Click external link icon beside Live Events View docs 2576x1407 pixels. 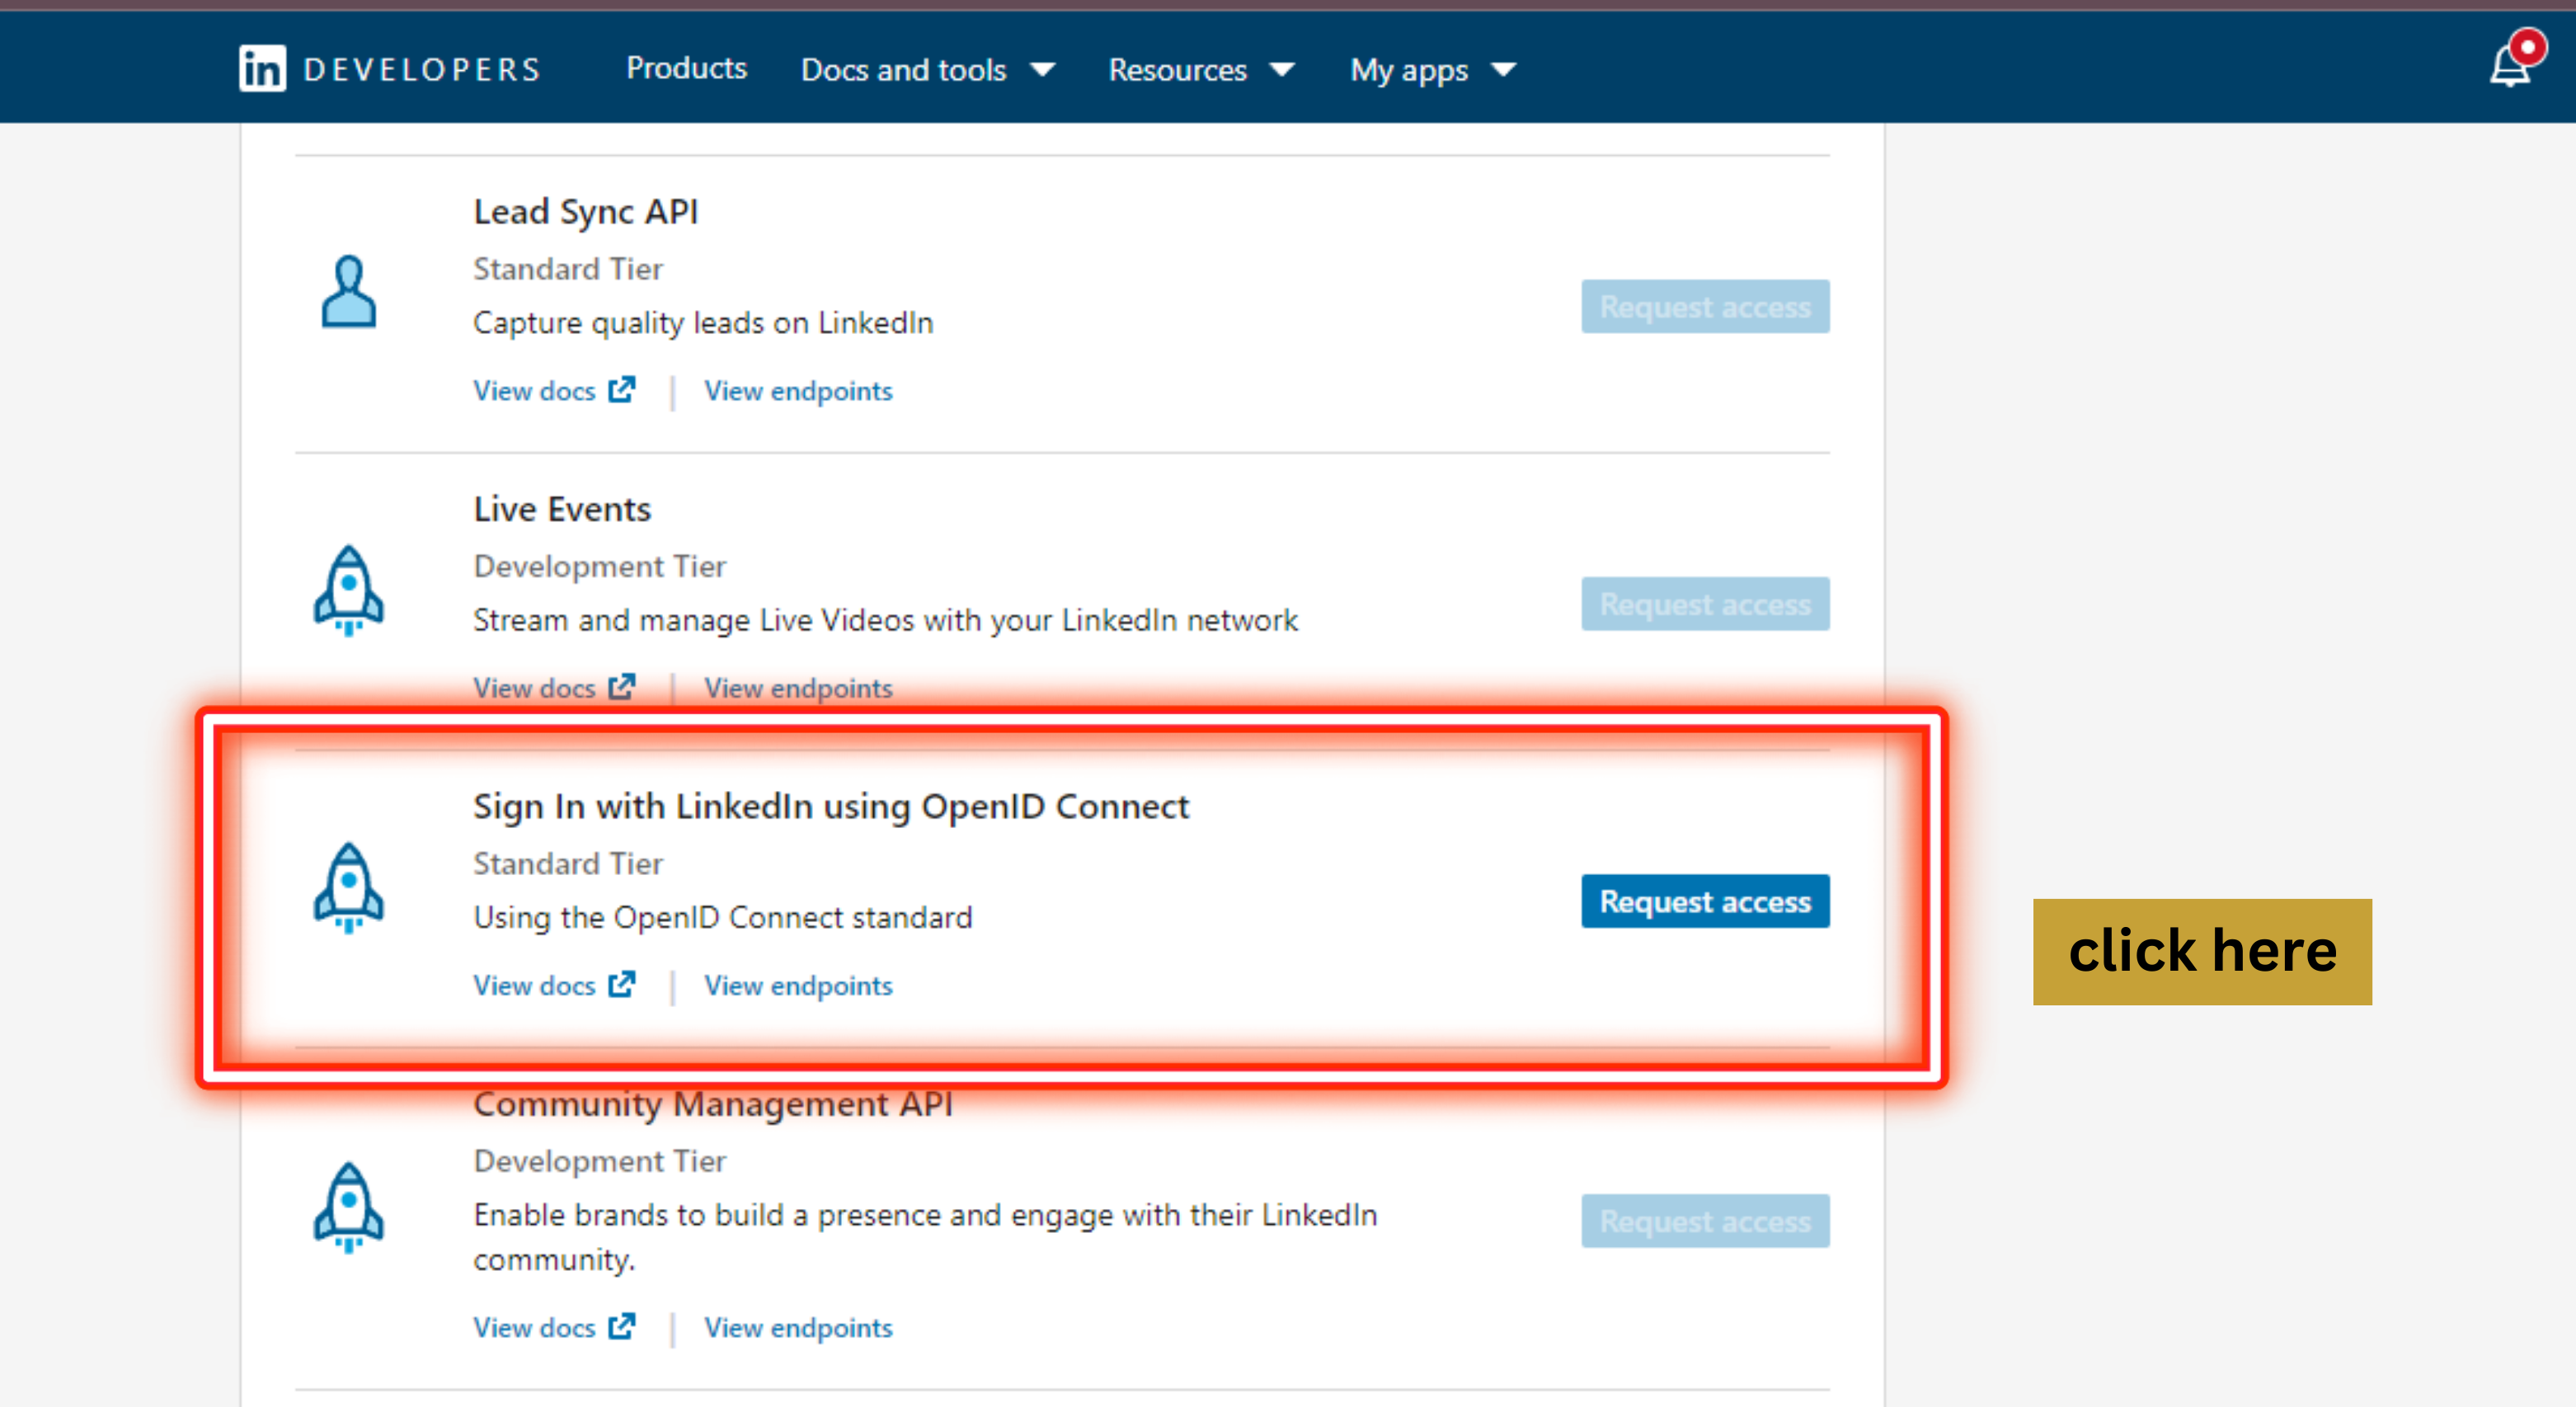click(x=622, y=687)
